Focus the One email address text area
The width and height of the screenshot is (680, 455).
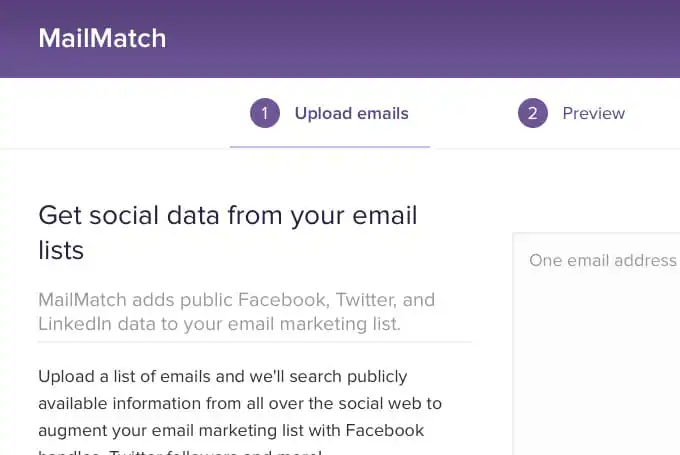[602, 260]
